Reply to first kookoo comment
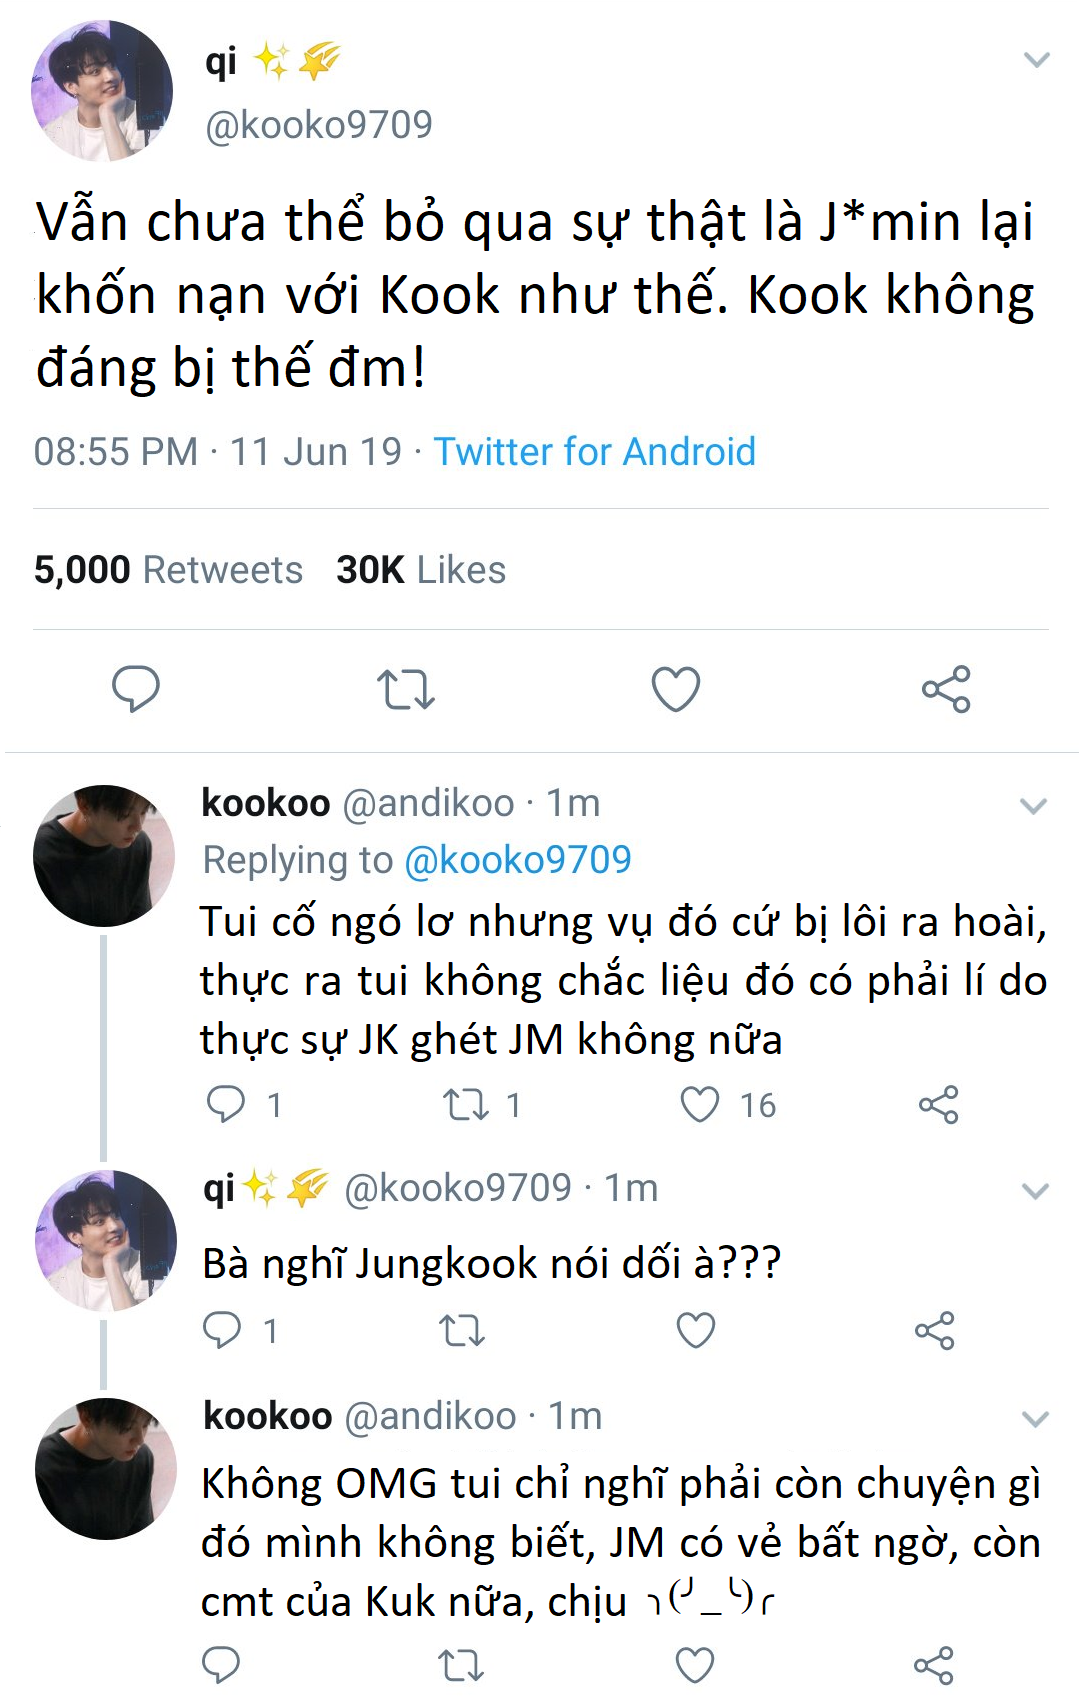The width and height of the screenshot is (1080, 1705). click(226, 1104)
